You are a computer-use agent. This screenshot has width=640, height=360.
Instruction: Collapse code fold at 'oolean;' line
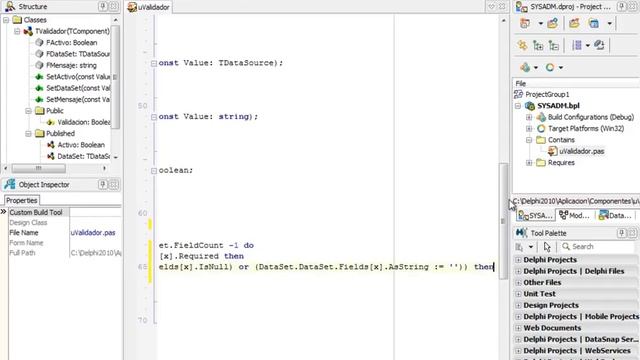[x=154, y=171]
